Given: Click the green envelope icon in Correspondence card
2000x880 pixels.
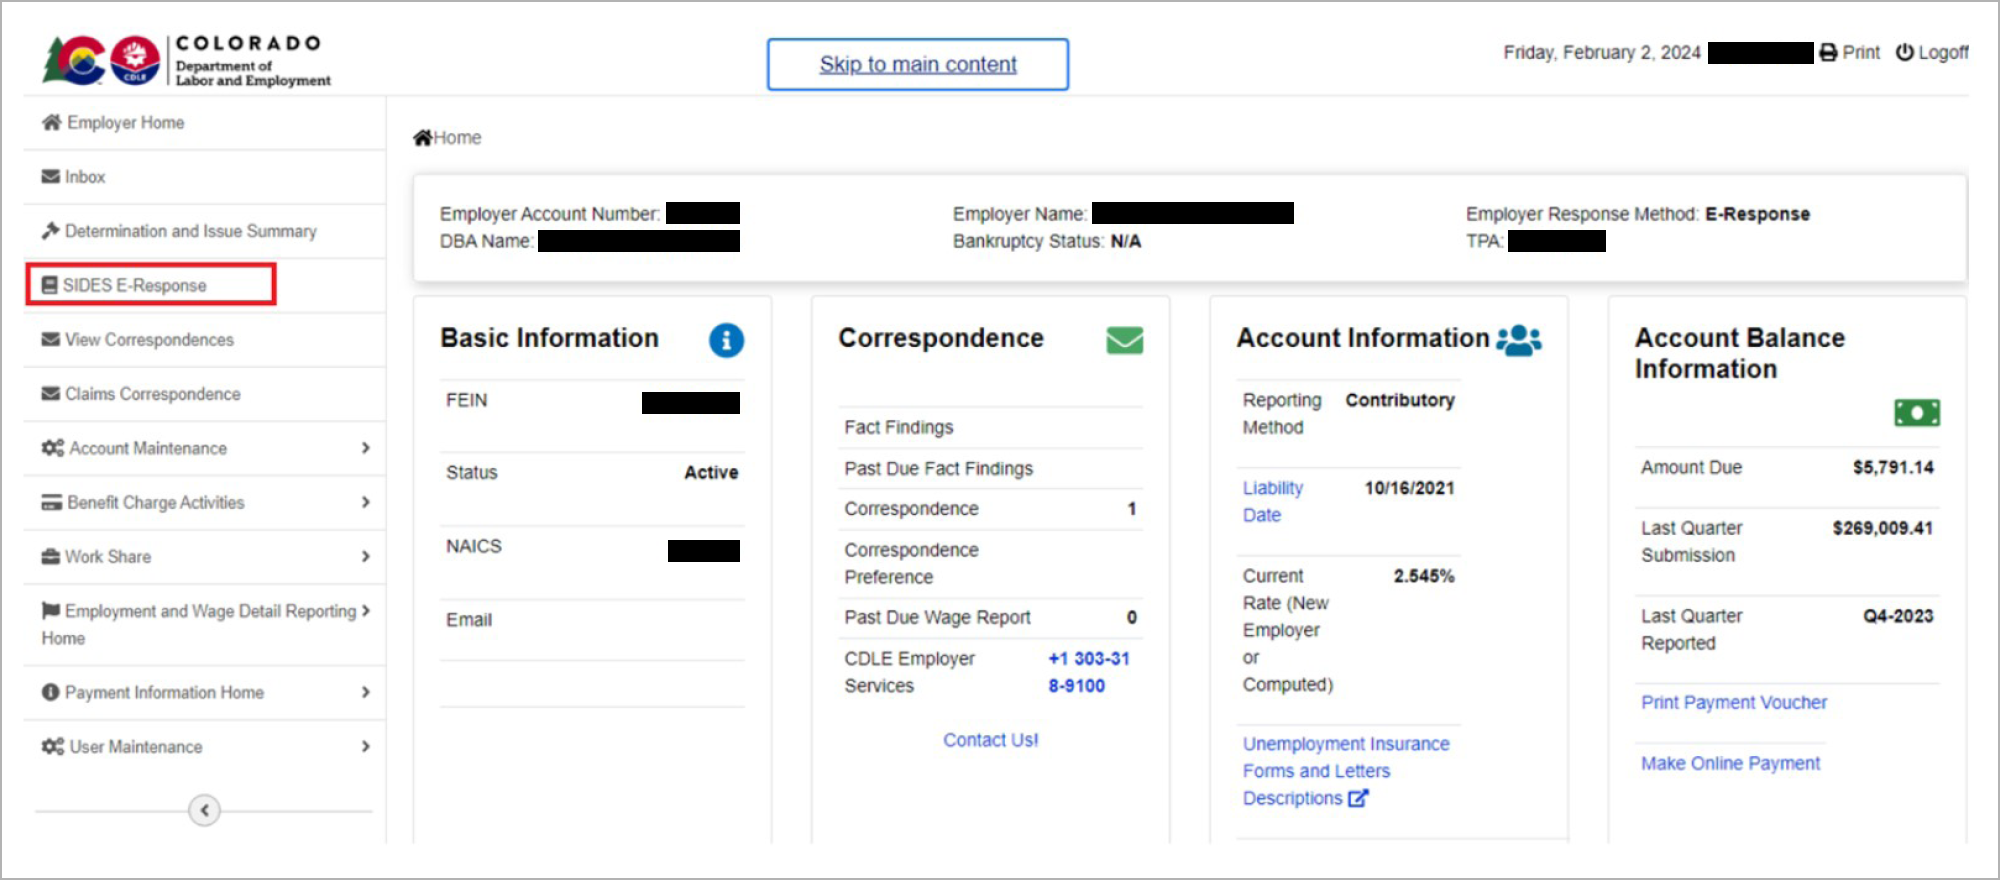Looking at the screenshot, I should 1124,340.
